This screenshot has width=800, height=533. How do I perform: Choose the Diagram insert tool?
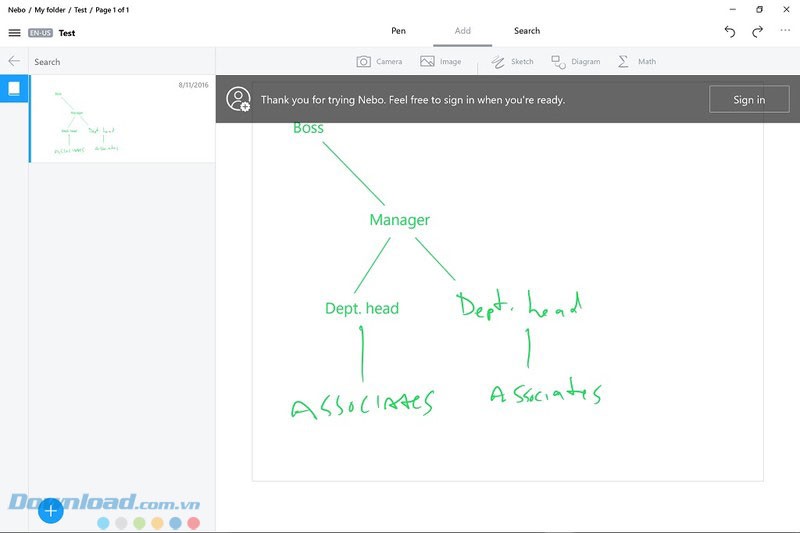pos(559,62)
